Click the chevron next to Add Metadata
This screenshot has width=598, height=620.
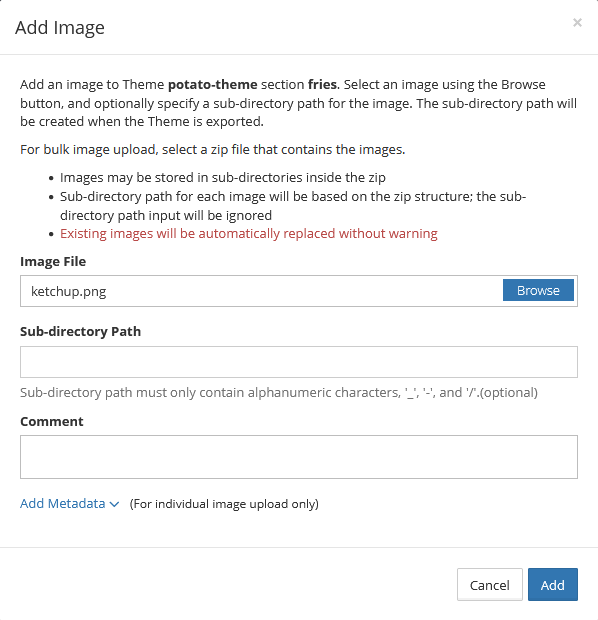coord(114,505)
